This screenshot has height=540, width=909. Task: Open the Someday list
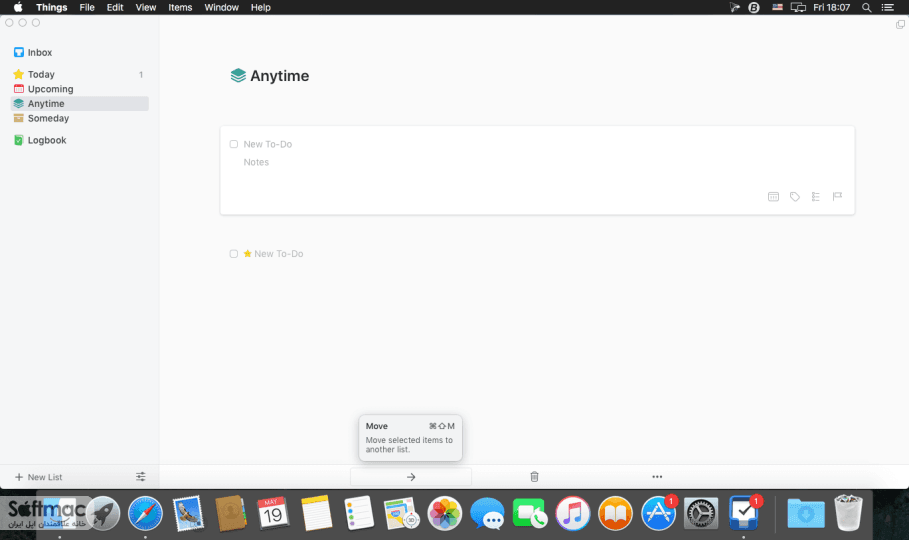click(x=79, y=118)
